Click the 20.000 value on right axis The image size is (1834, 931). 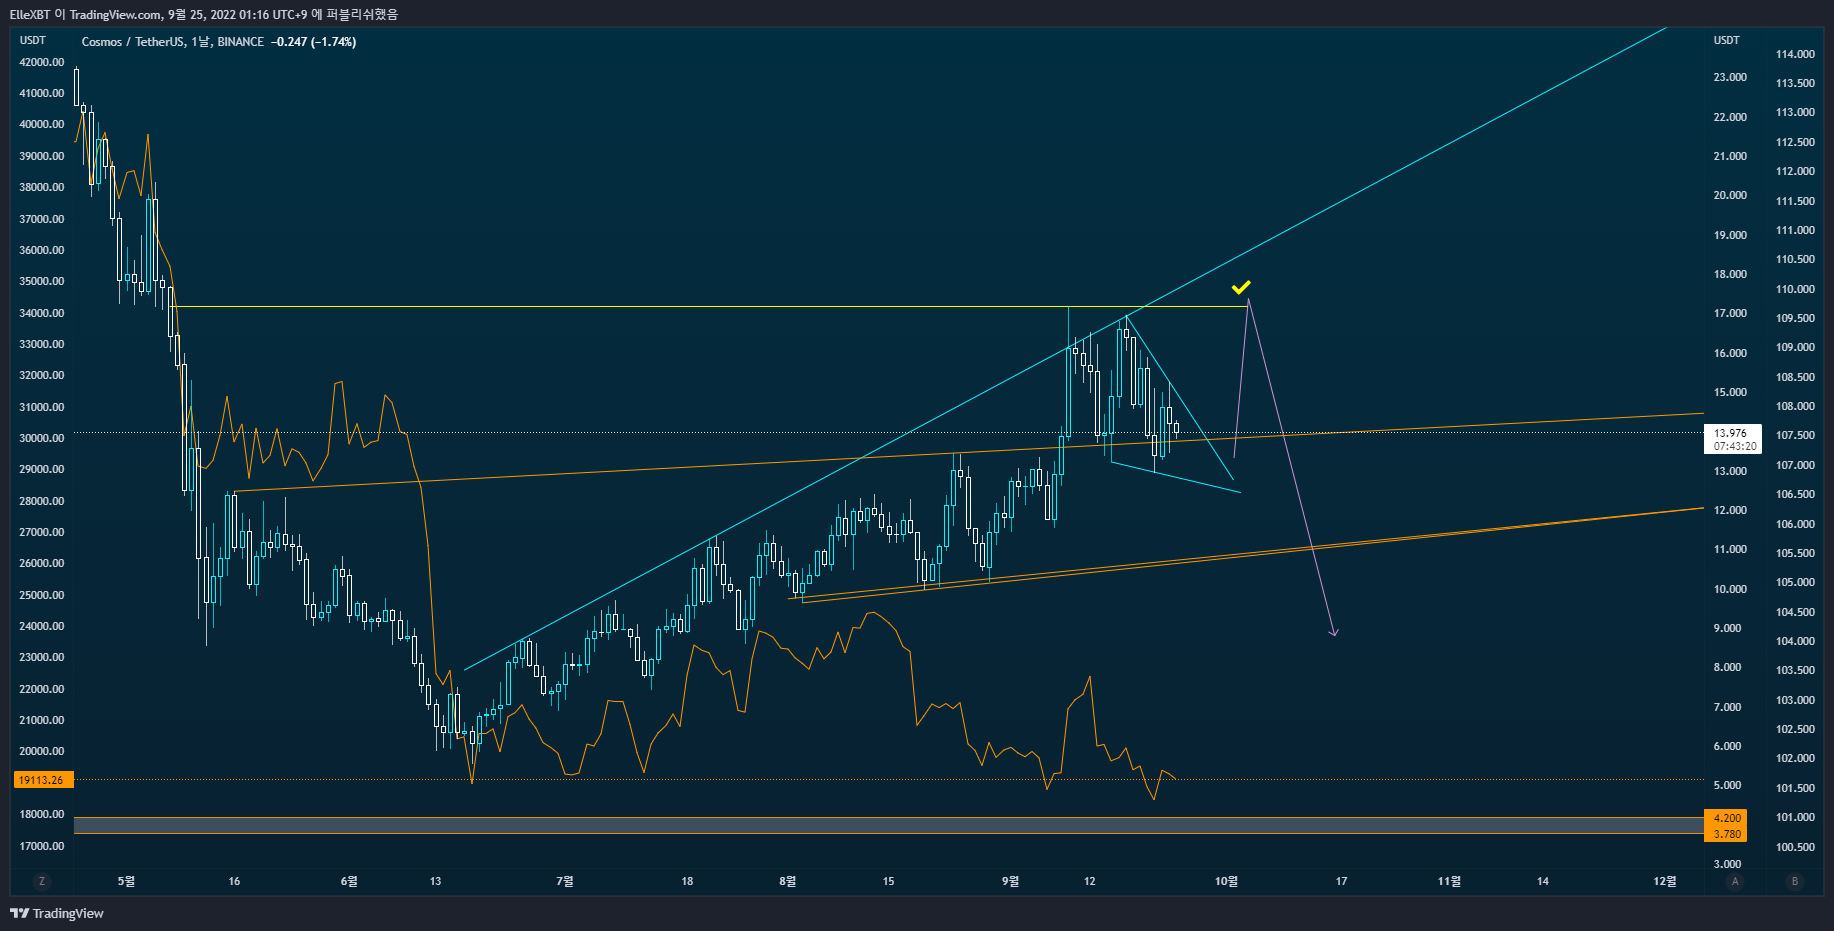point(1730,195)
